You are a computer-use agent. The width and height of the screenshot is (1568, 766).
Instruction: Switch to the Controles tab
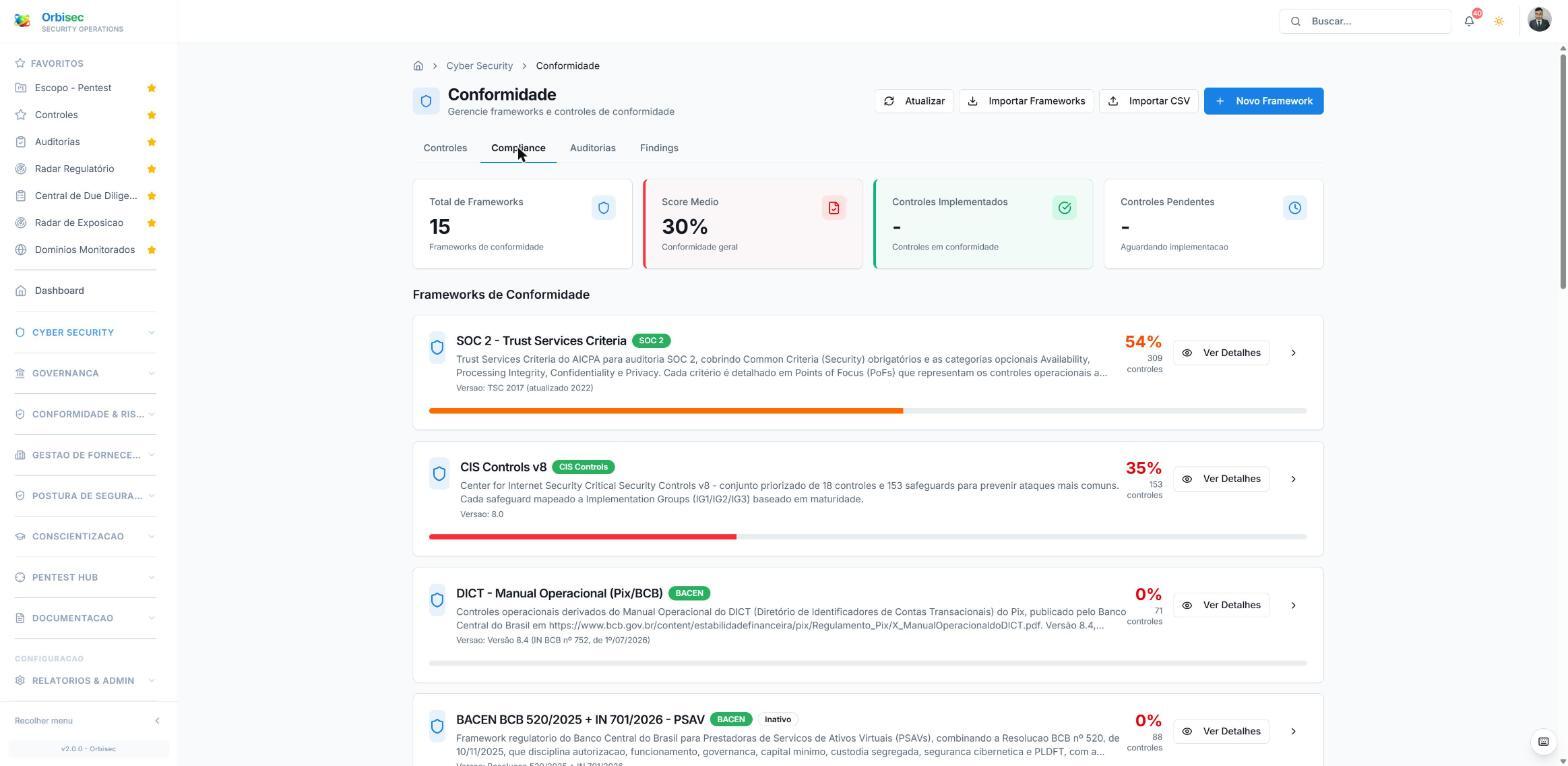pos(445,148)
